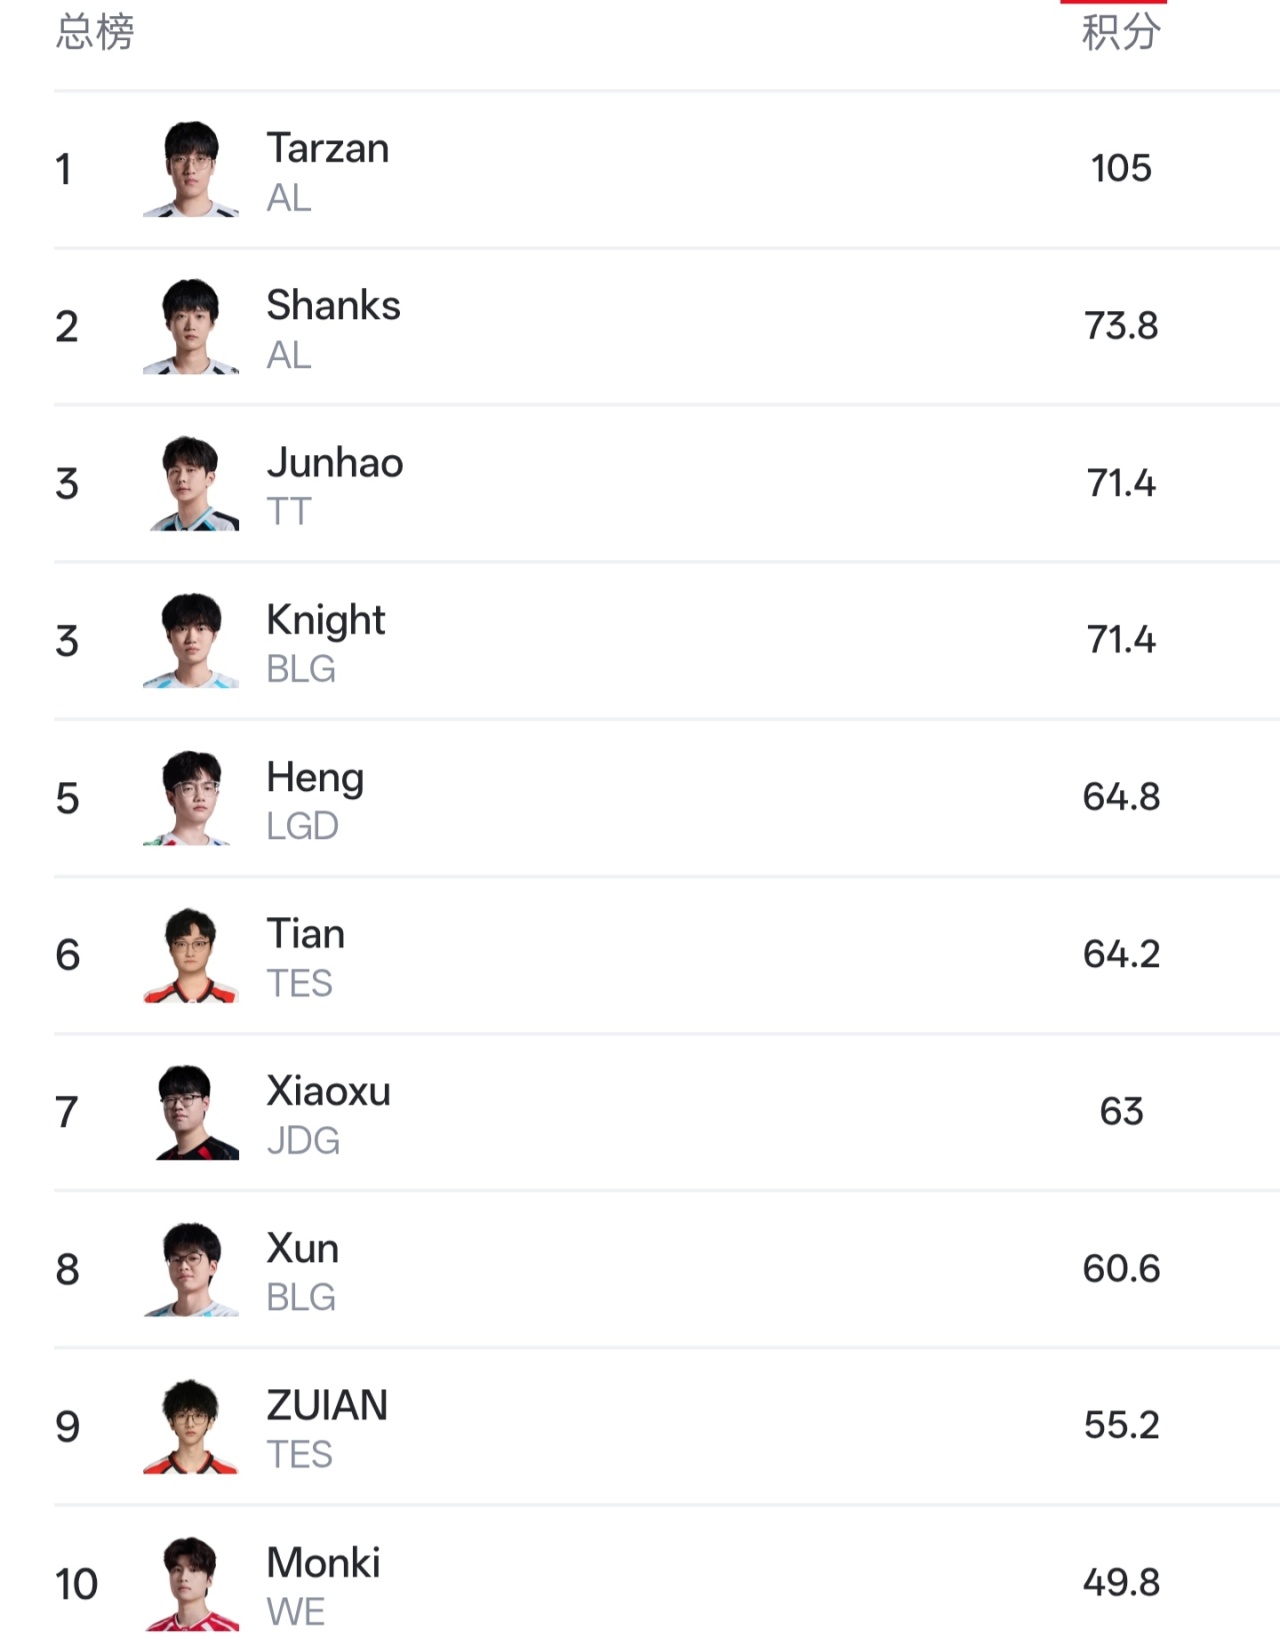Tap Xun's player photo

pyautogui.click(x=191, y=1269)
